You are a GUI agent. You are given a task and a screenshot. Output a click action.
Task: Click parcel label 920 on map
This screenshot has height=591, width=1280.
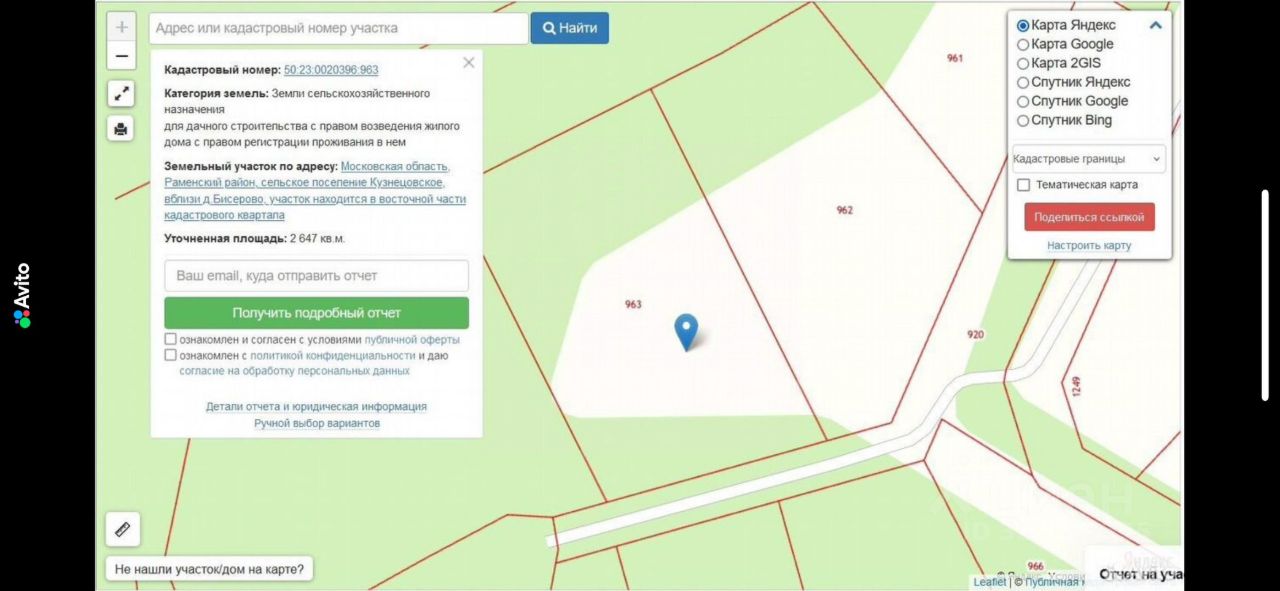point(976,334)
